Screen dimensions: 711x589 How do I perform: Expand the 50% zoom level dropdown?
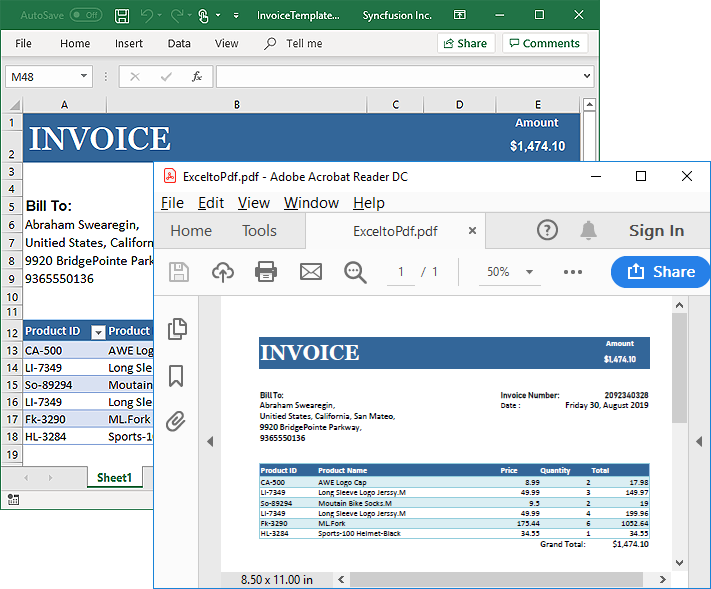point(529,272)
